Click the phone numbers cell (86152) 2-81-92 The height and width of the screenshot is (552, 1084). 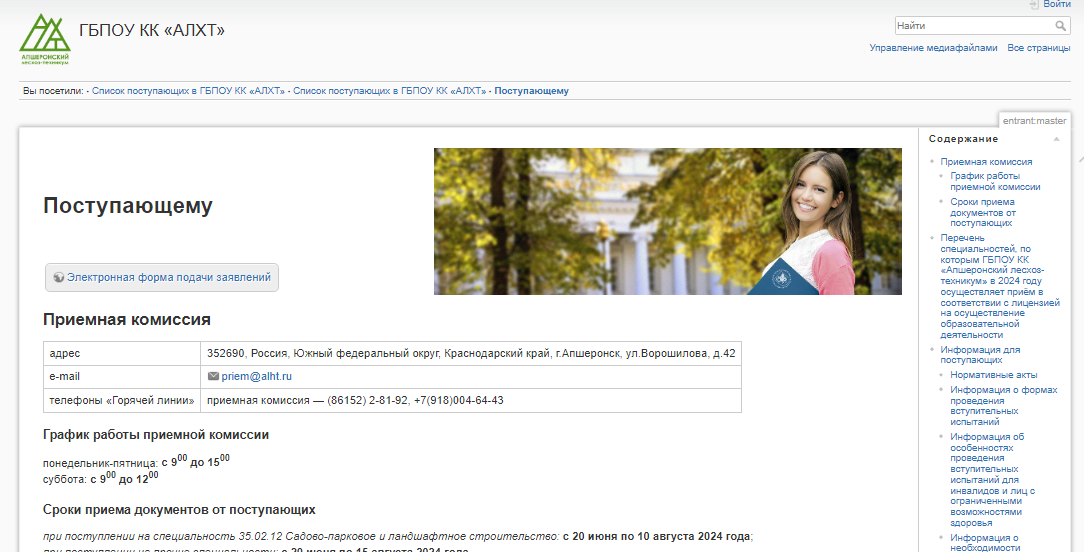471,401
